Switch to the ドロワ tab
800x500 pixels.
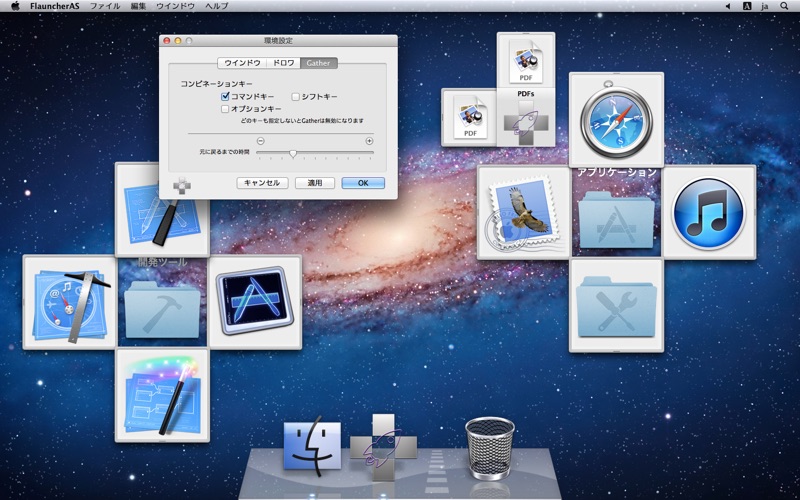coord(284,63)
